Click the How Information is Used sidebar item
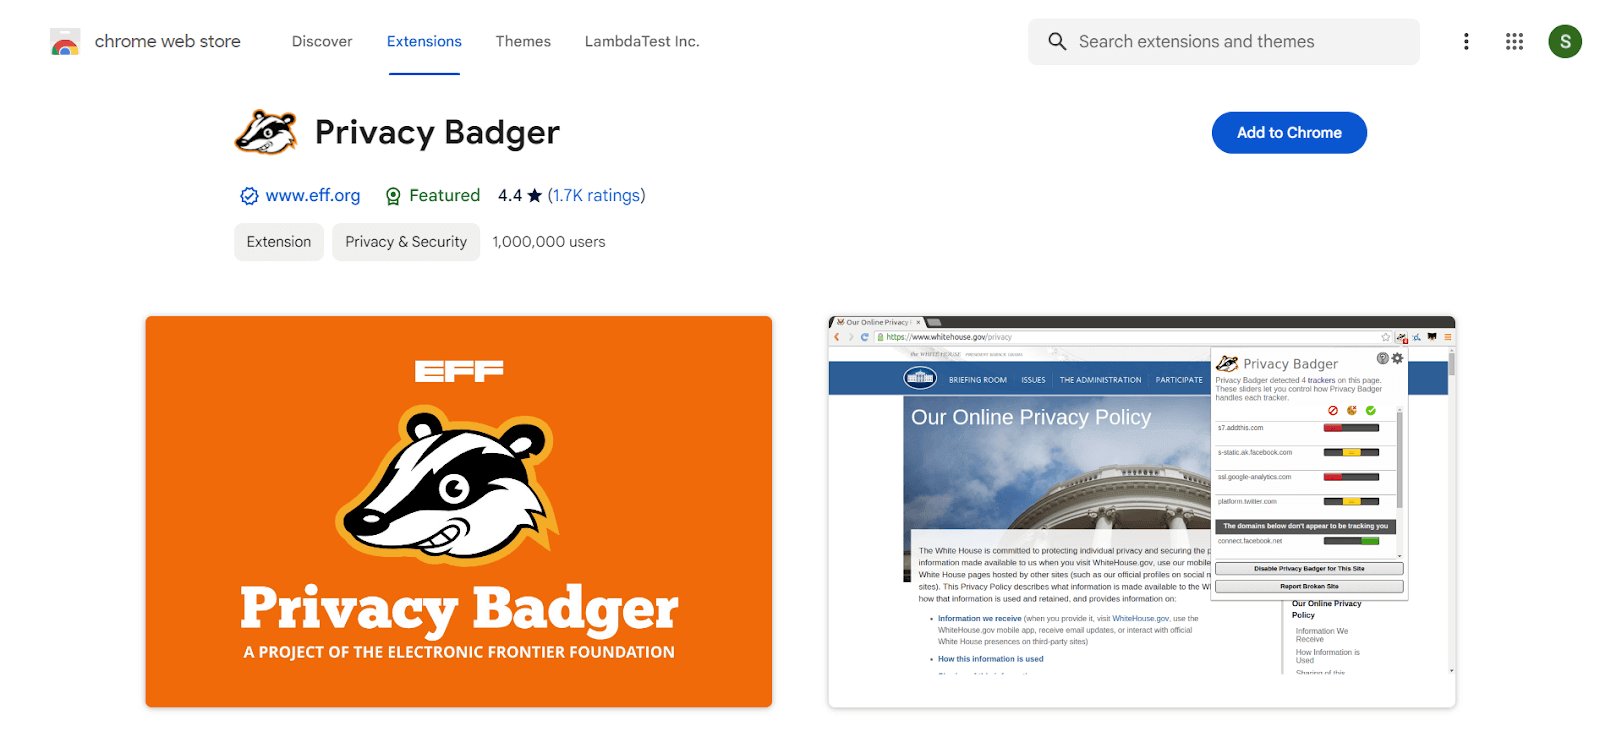The image size is (1600, 737). pos(1327,656)
